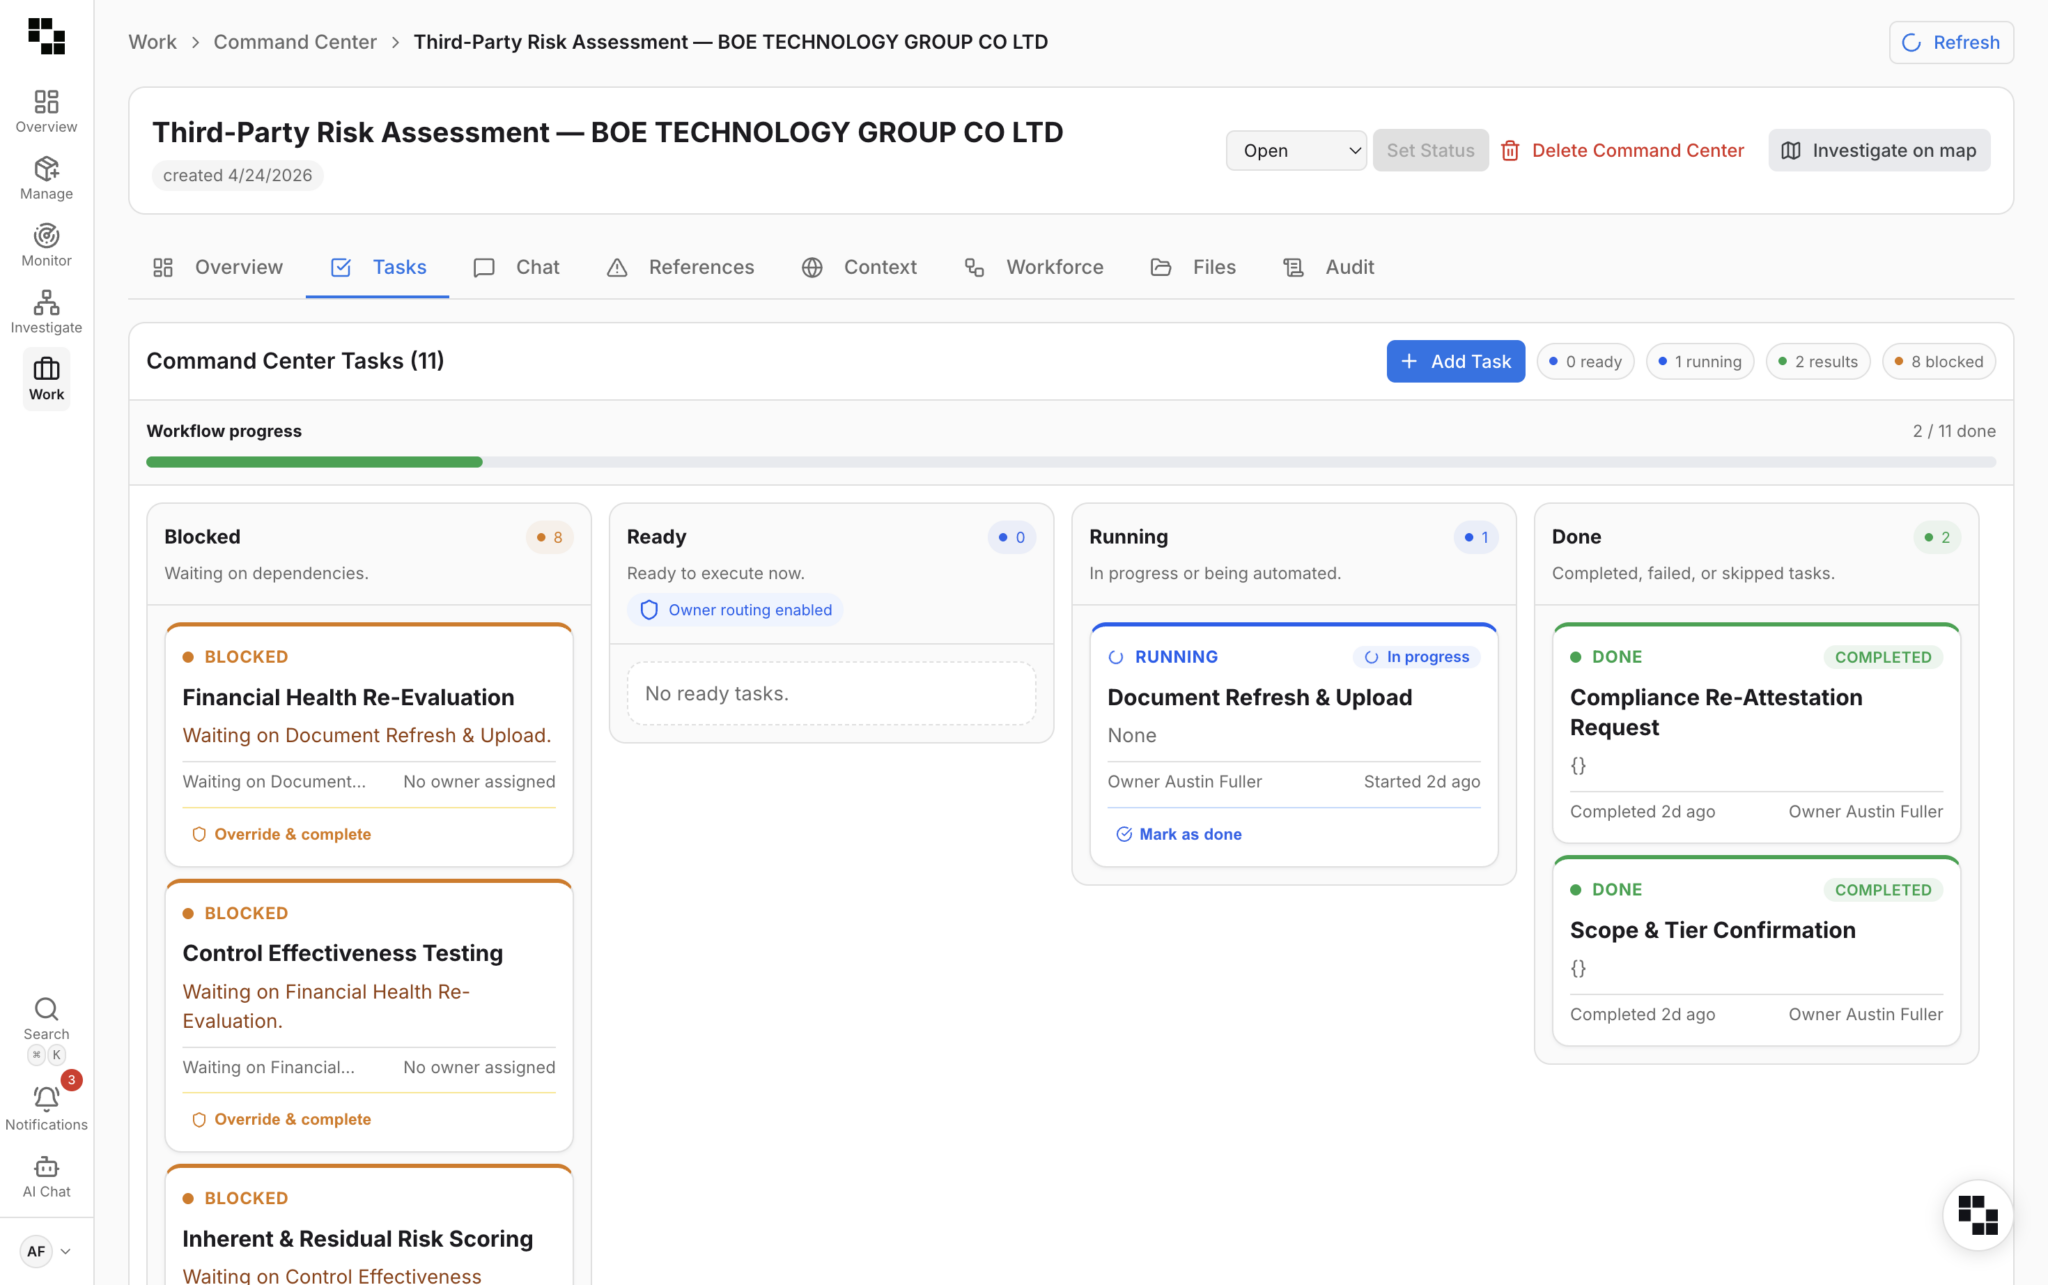
Task: Switch to the Overview tab
Action: [218, 267]
